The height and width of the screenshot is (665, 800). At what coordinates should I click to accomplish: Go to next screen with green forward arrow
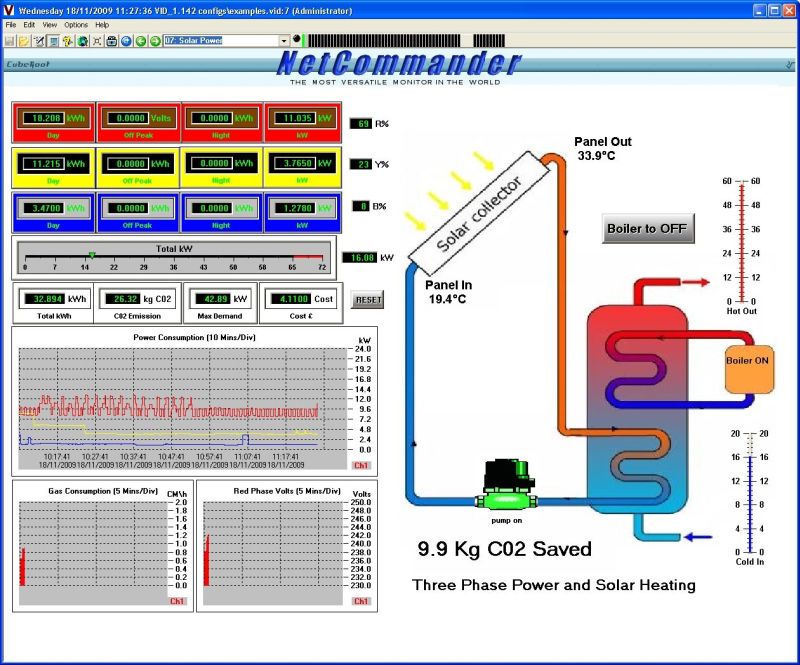(154, 41)
